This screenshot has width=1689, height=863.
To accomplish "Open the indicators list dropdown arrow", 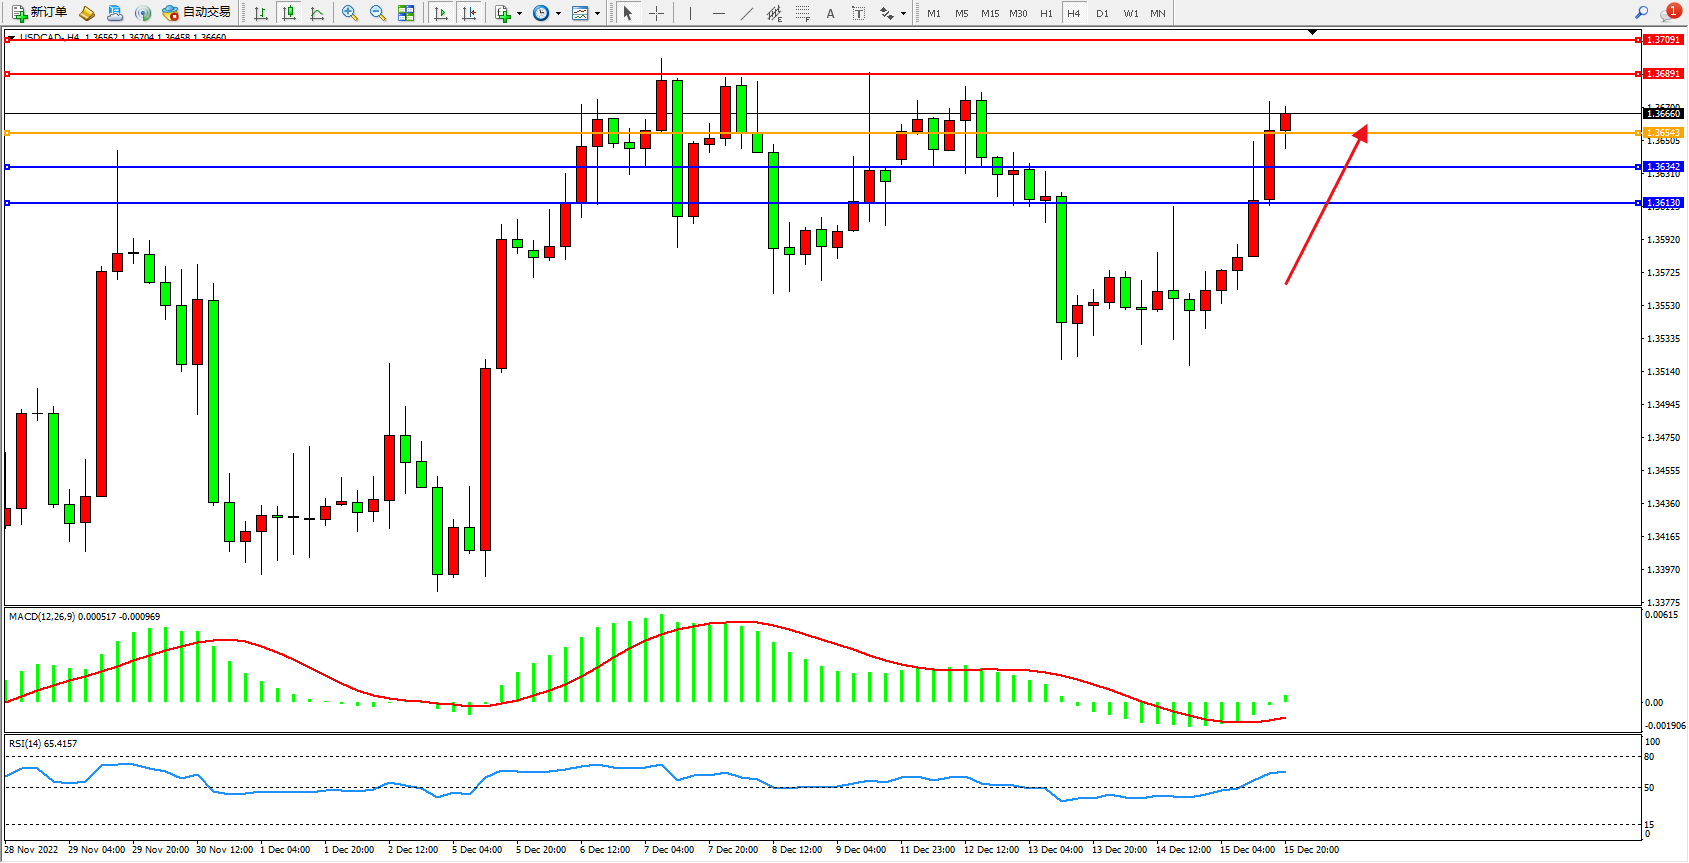I will click(519, 14).
